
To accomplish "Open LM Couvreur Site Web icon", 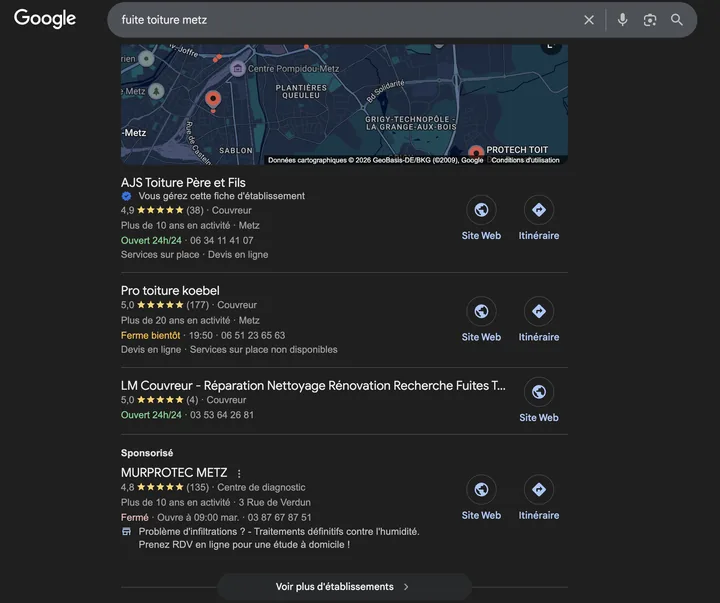I will click(539, 392).
